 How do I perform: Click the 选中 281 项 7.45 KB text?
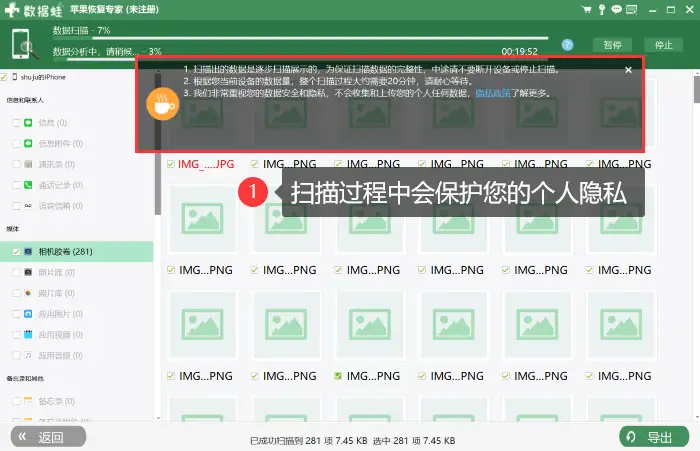[x=414, y=441]
